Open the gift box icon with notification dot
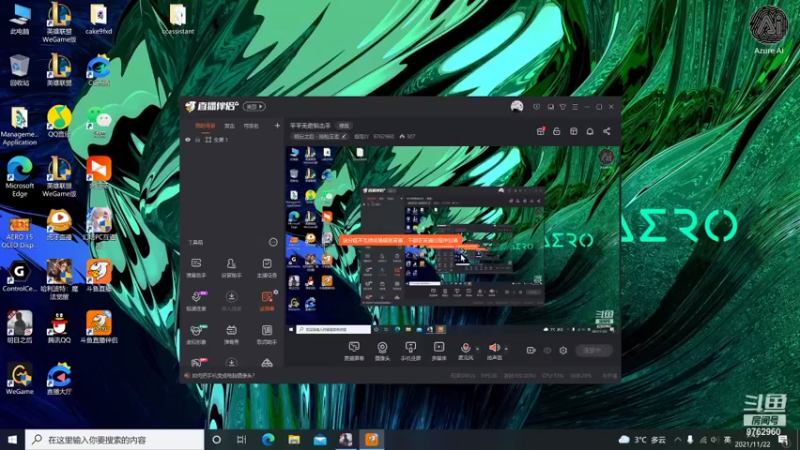The height and width of the screenshot is (450, 800). tap(541, 131)
